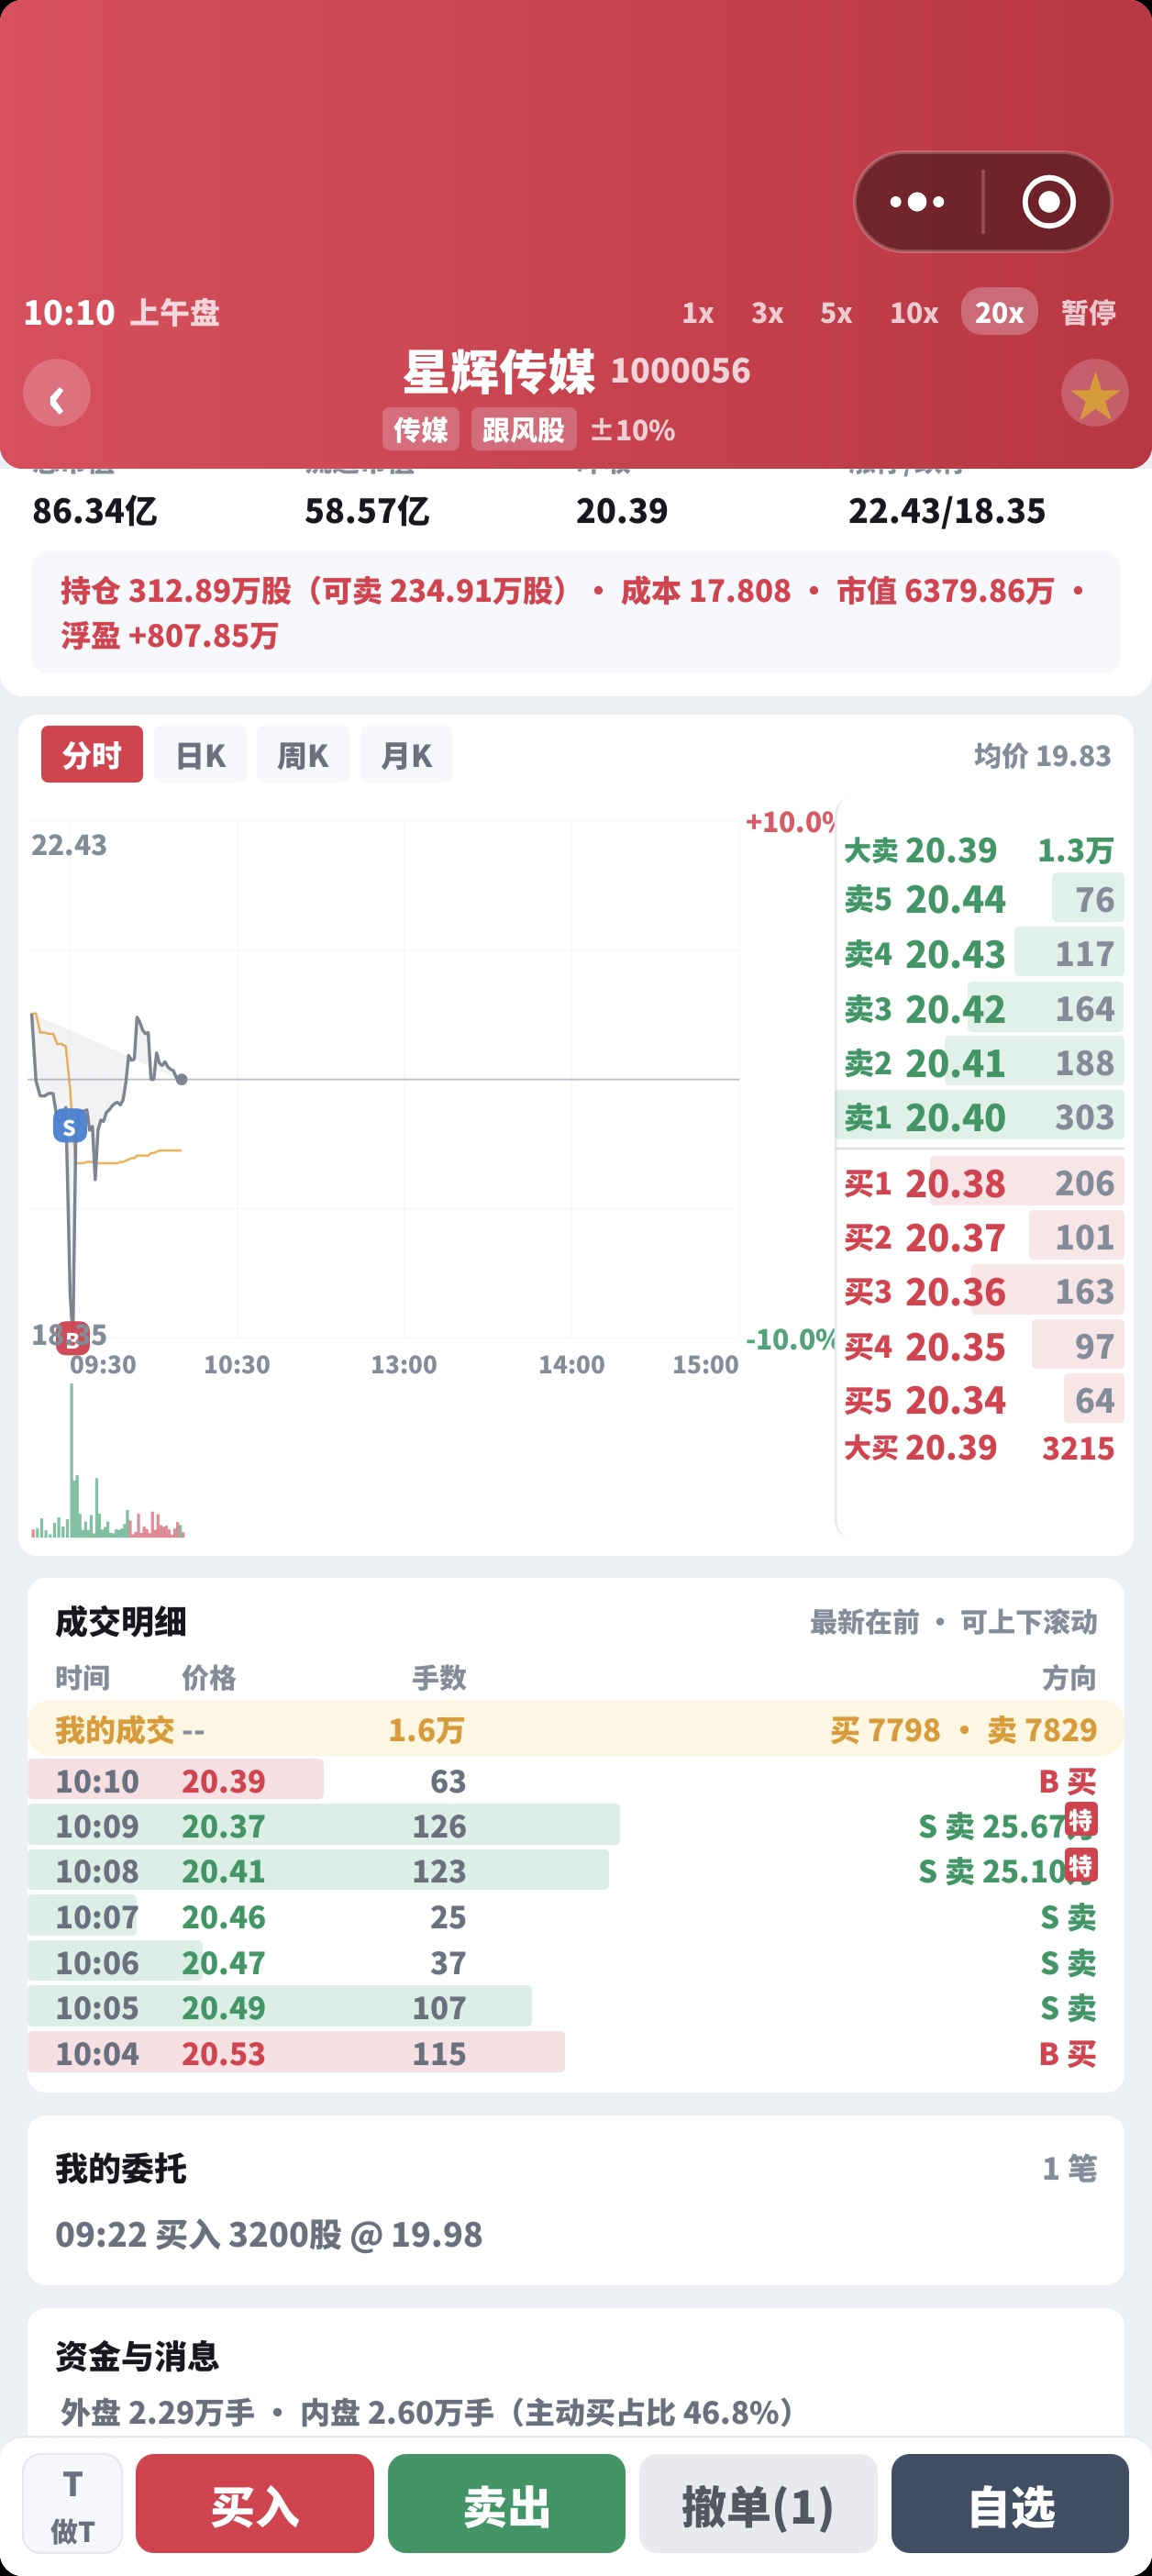Open mini-program three-dots menu
1152x2576 pixels.
[x=917, y=202]
